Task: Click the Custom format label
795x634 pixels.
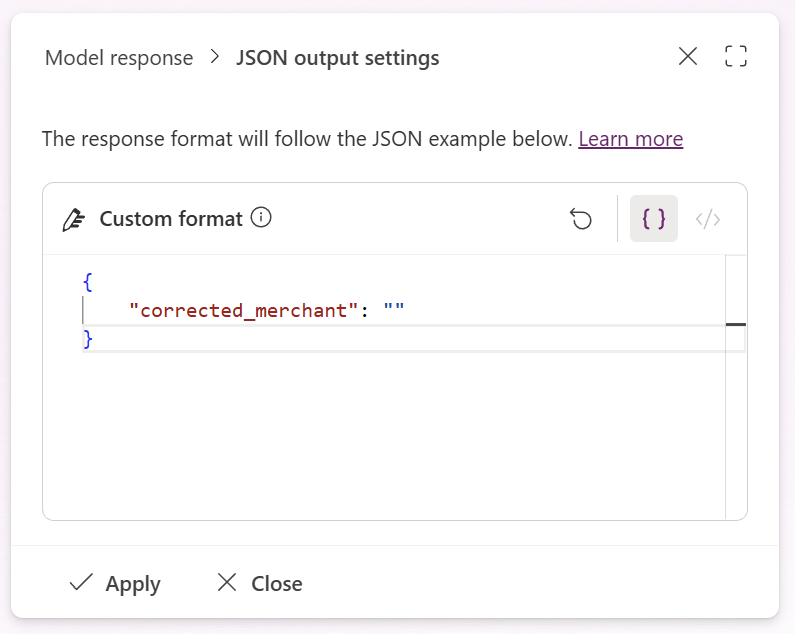Action: 171,219
